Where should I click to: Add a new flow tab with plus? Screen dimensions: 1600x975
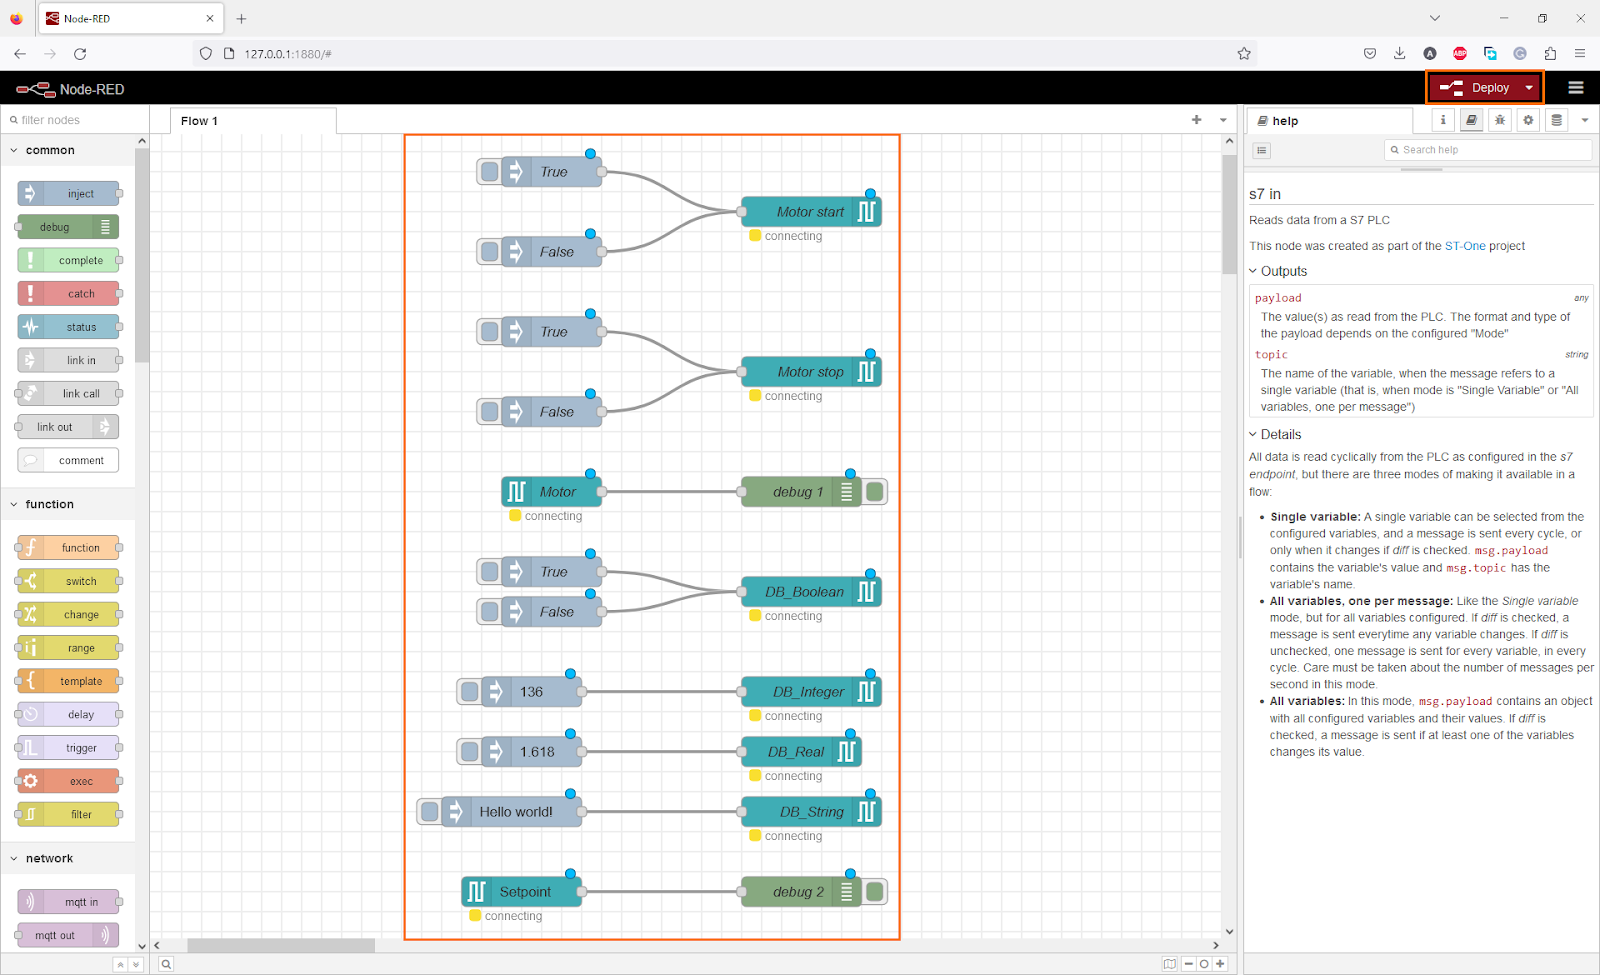(1196, 120)
